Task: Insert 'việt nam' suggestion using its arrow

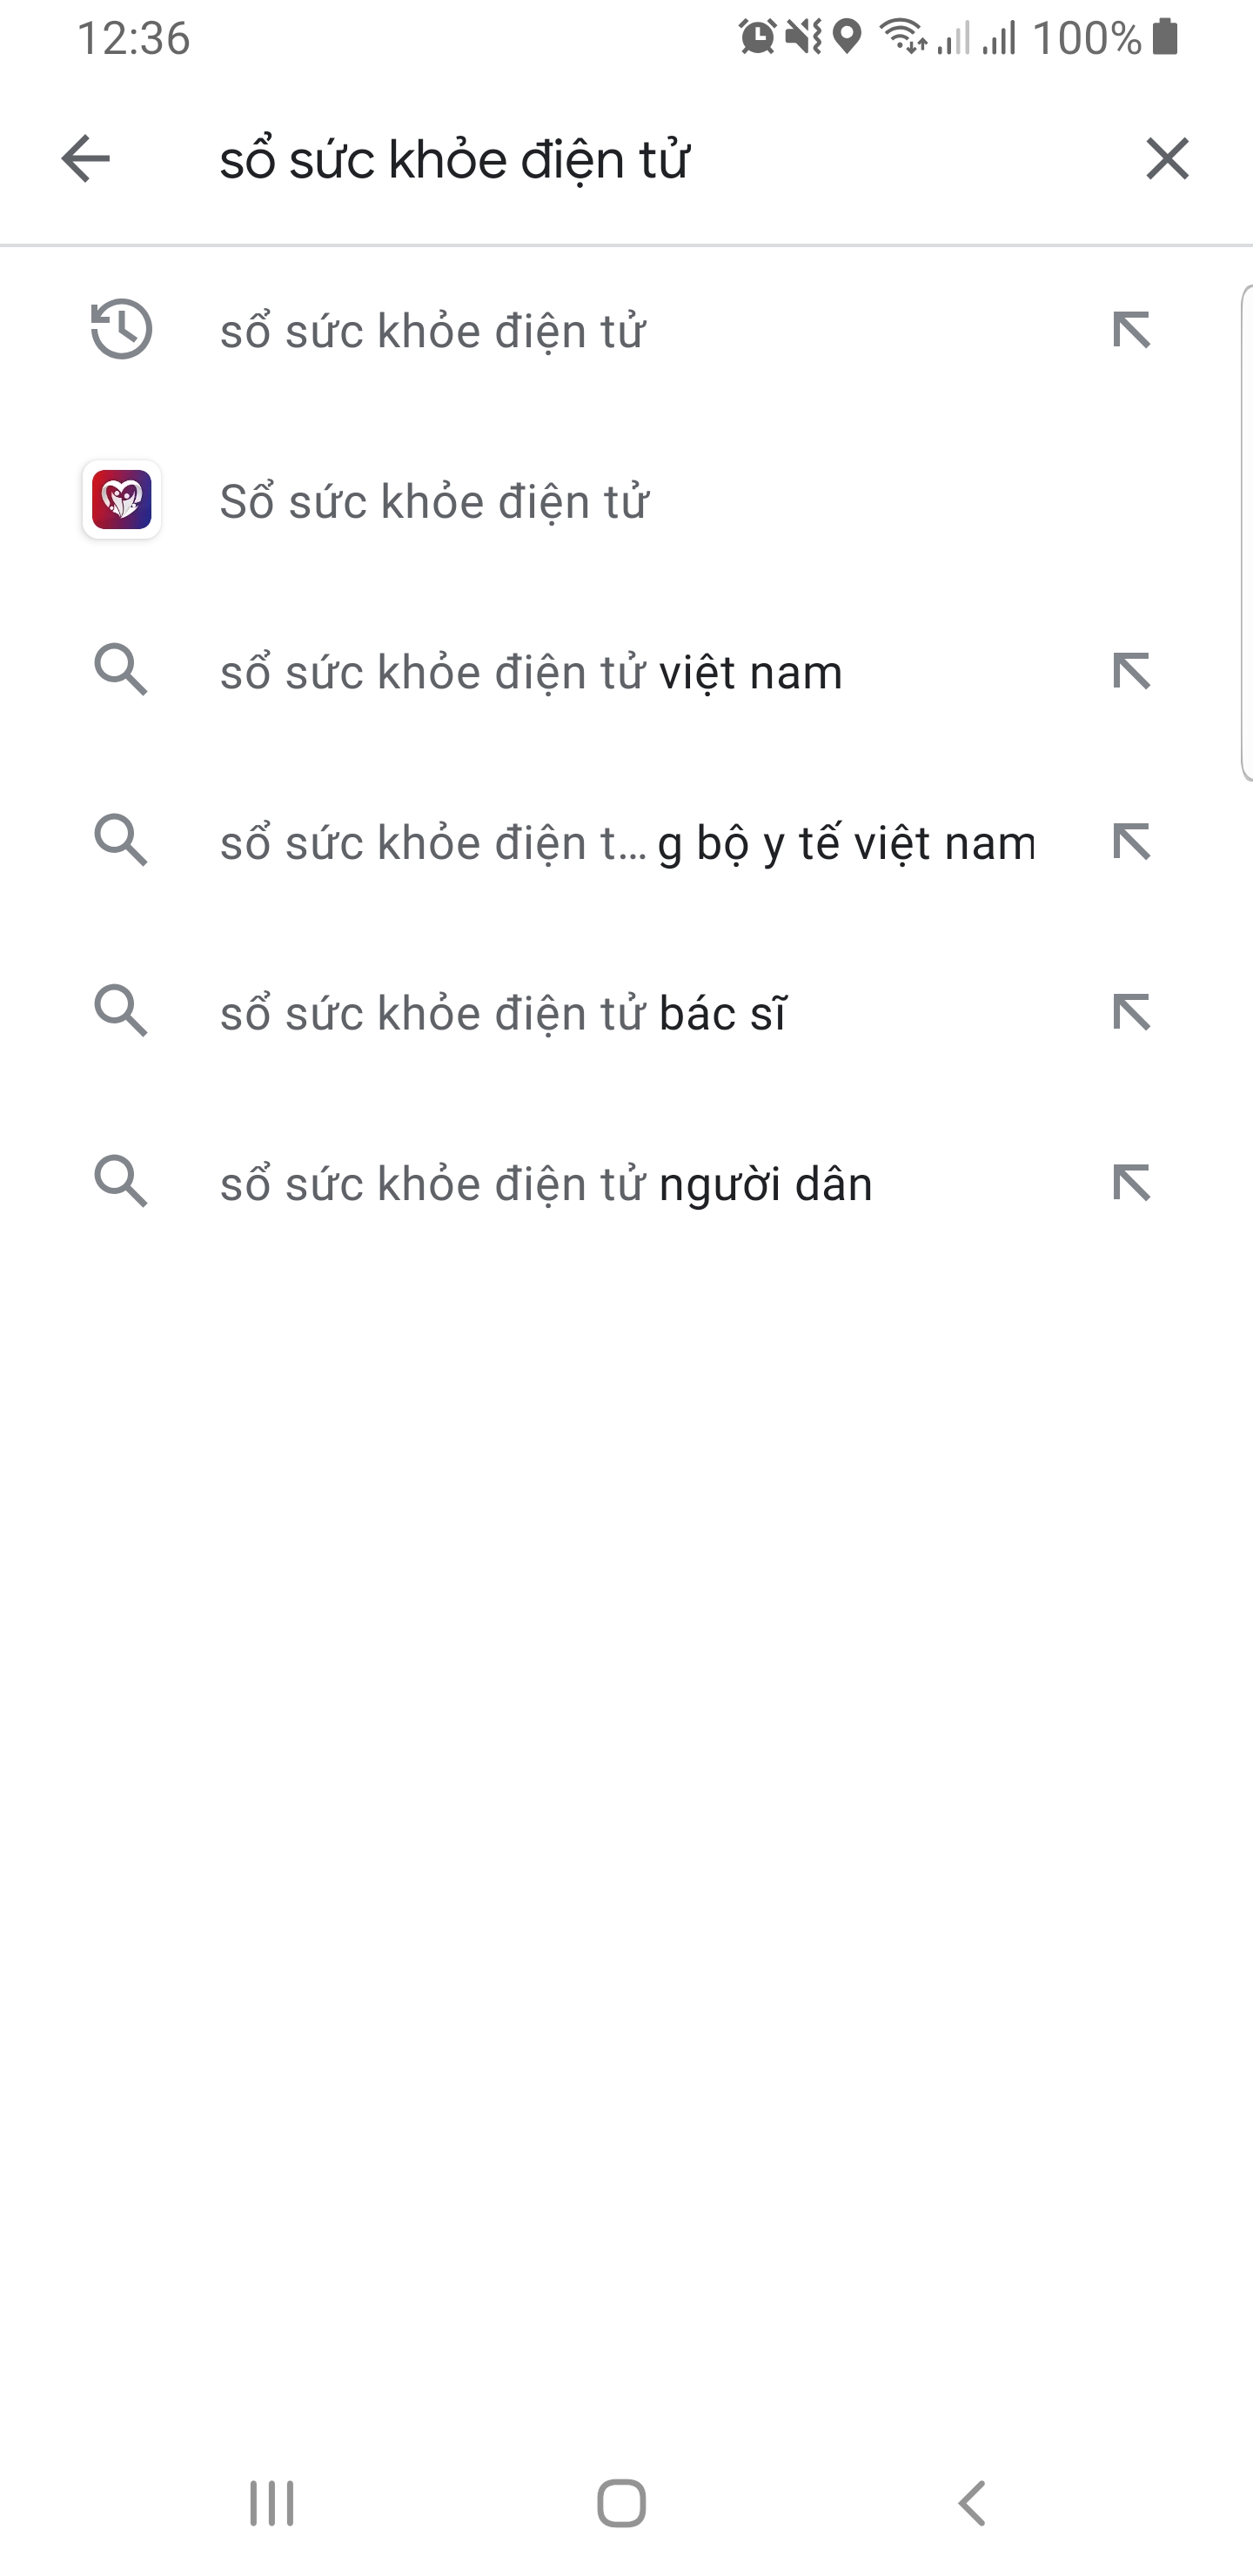Action: tap(1131, 671)
